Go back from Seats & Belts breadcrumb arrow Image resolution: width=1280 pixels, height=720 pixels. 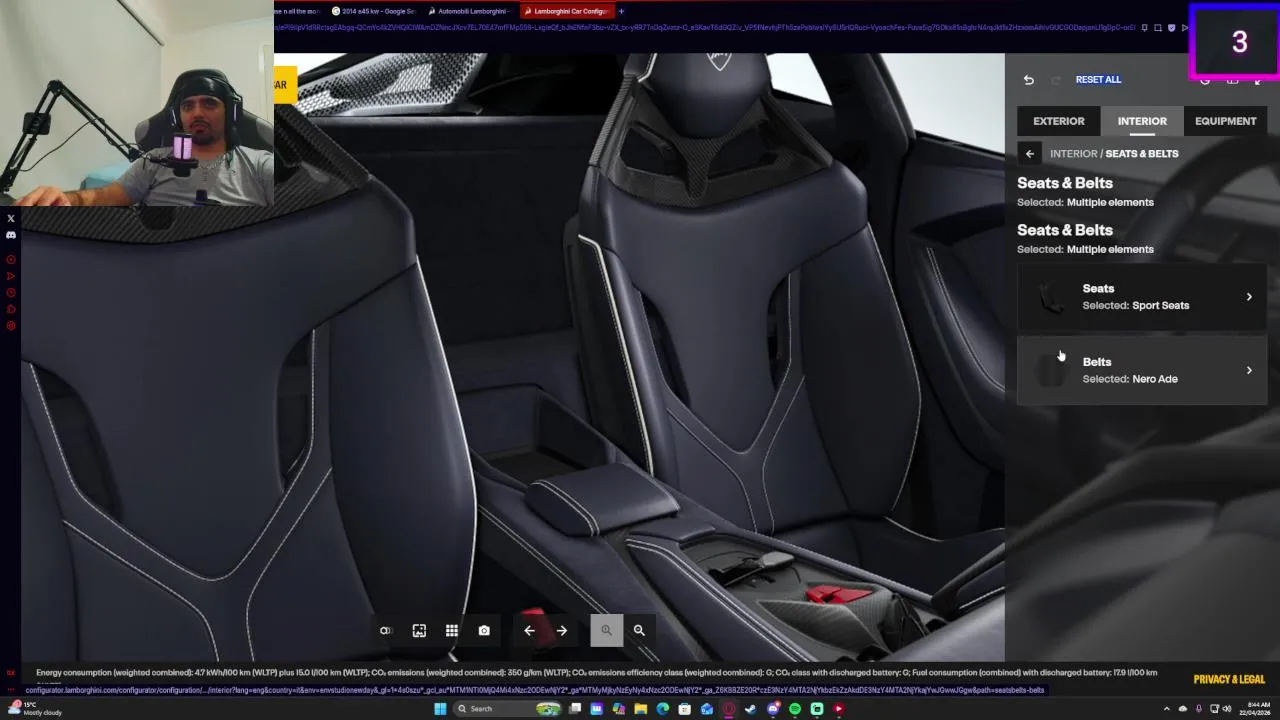(x=1029, y=154)
